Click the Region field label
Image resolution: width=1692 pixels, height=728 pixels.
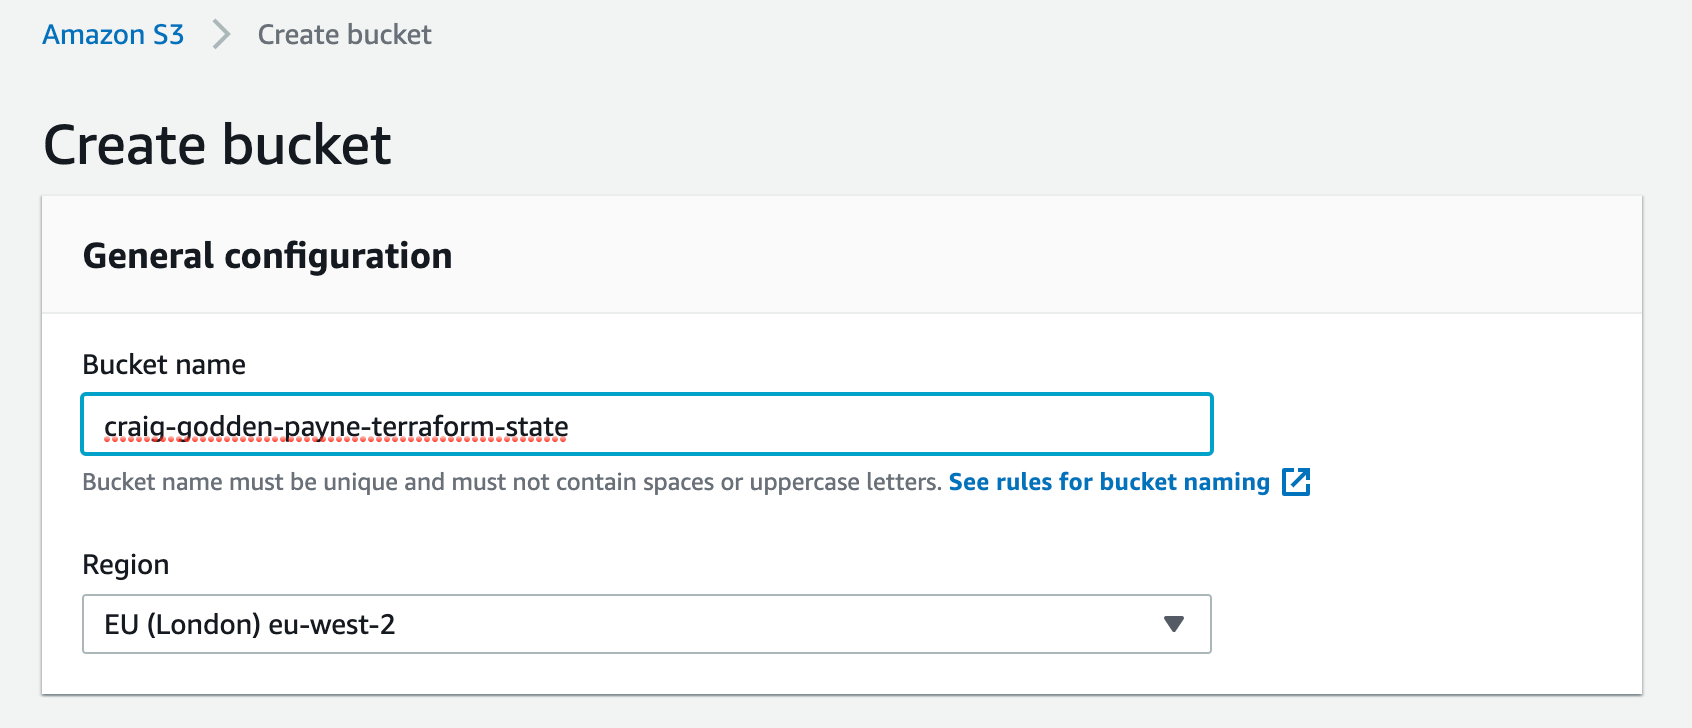coord(125,565)
